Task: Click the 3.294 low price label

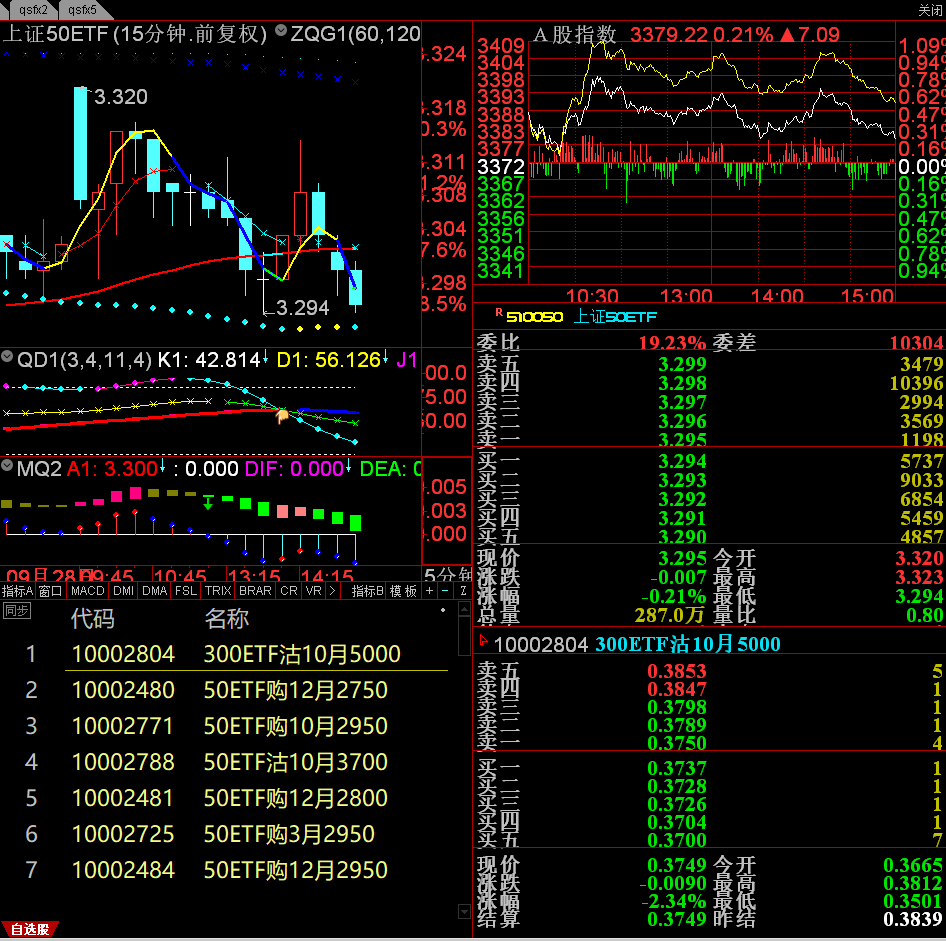Action: pyautogui.click(x=302, y=308)
